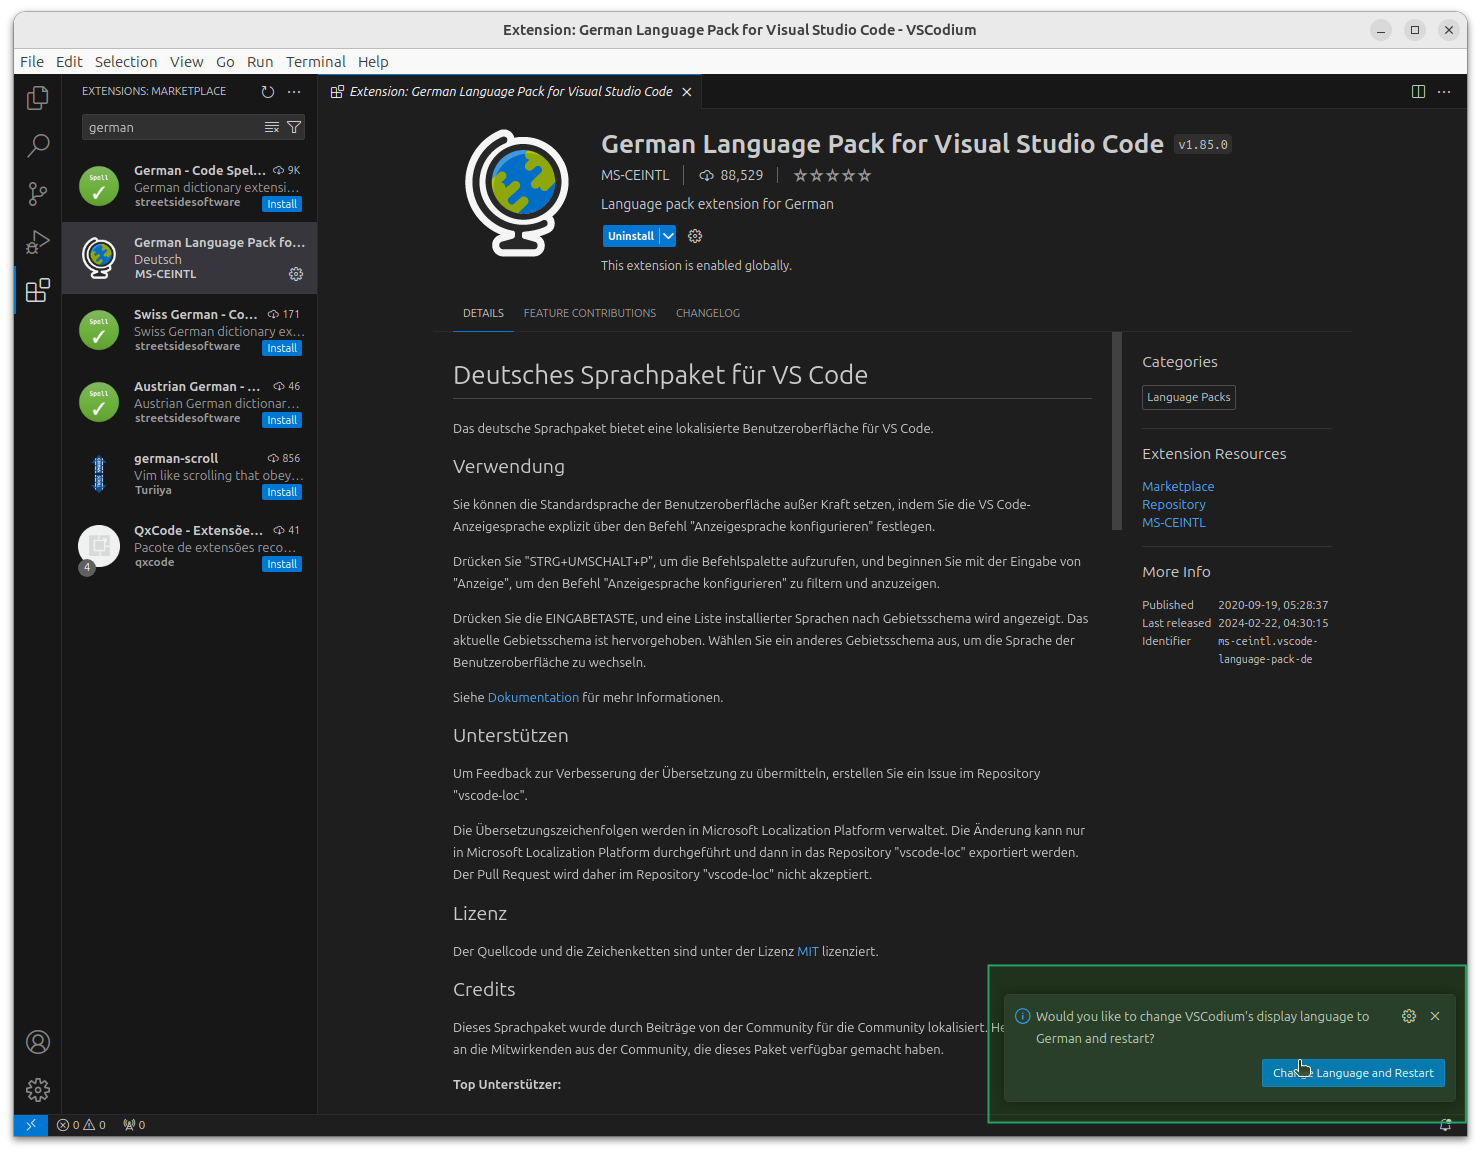Open the Manage gear in the Activity Bar
This screenshot has height=1153, width=1481.
point(37,1090)
